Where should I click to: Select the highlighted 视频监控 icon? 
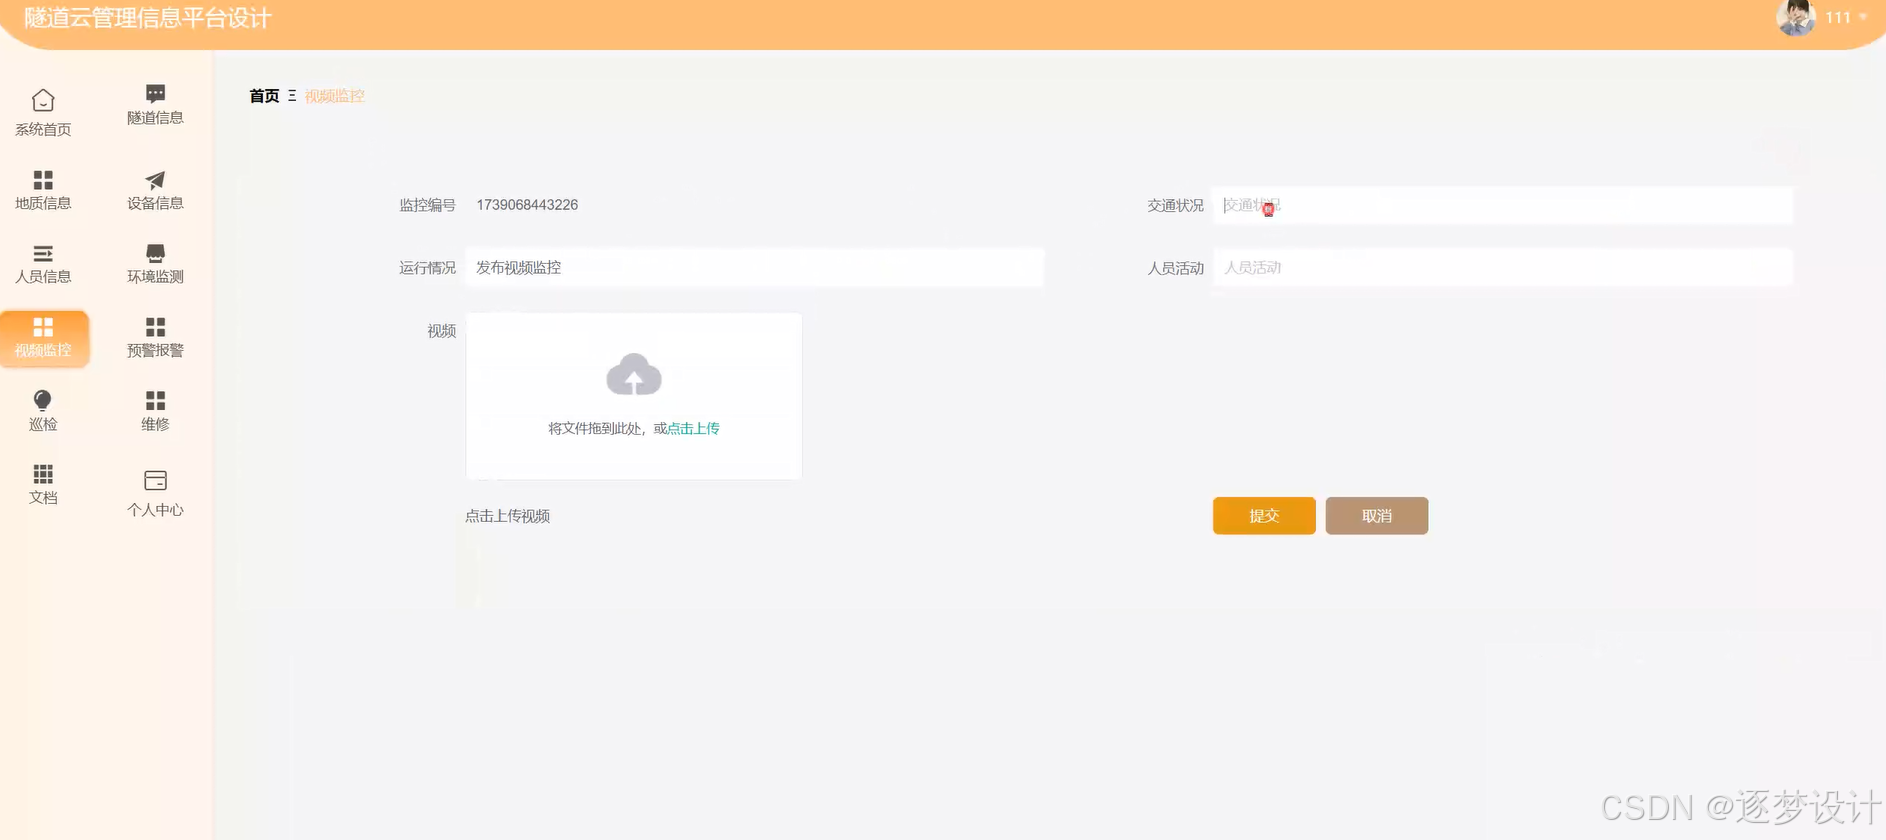tap(43, 327)
